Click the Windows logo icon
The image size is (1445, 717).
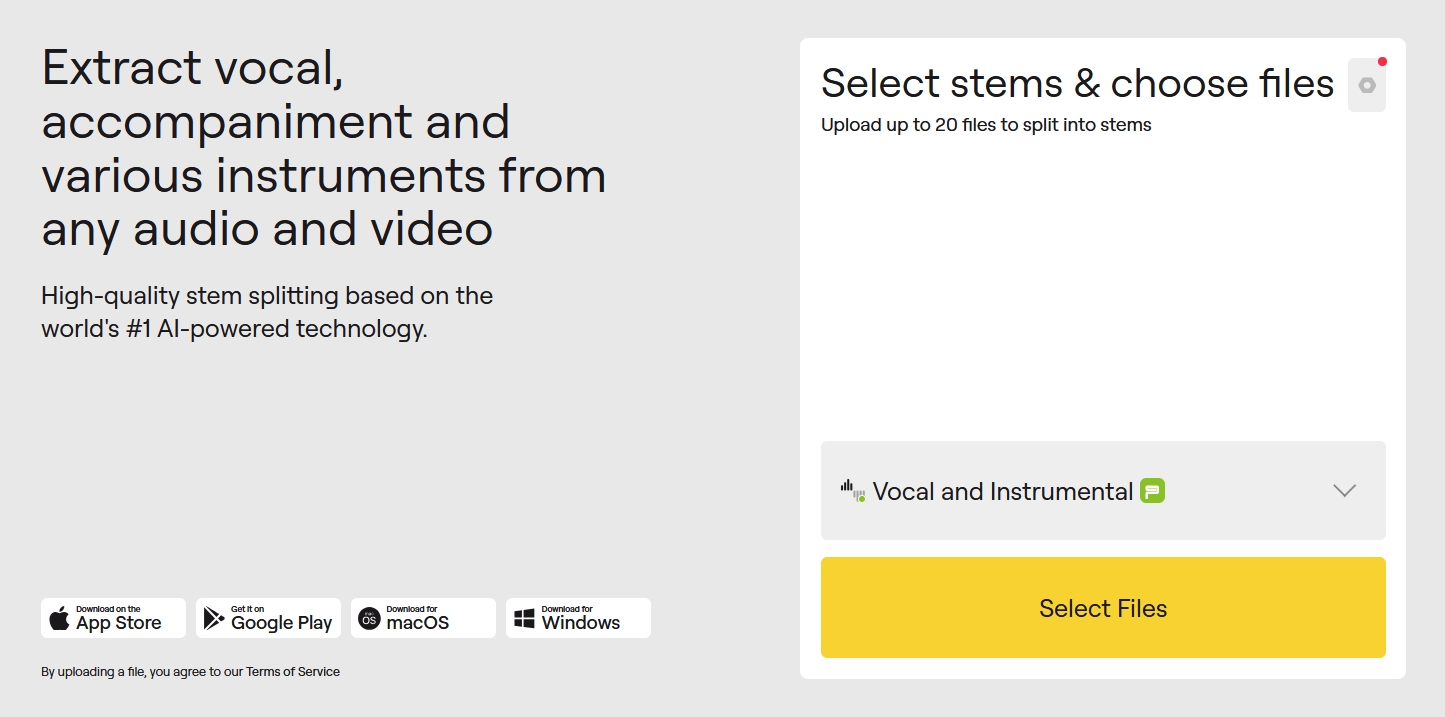click(524, 619)
